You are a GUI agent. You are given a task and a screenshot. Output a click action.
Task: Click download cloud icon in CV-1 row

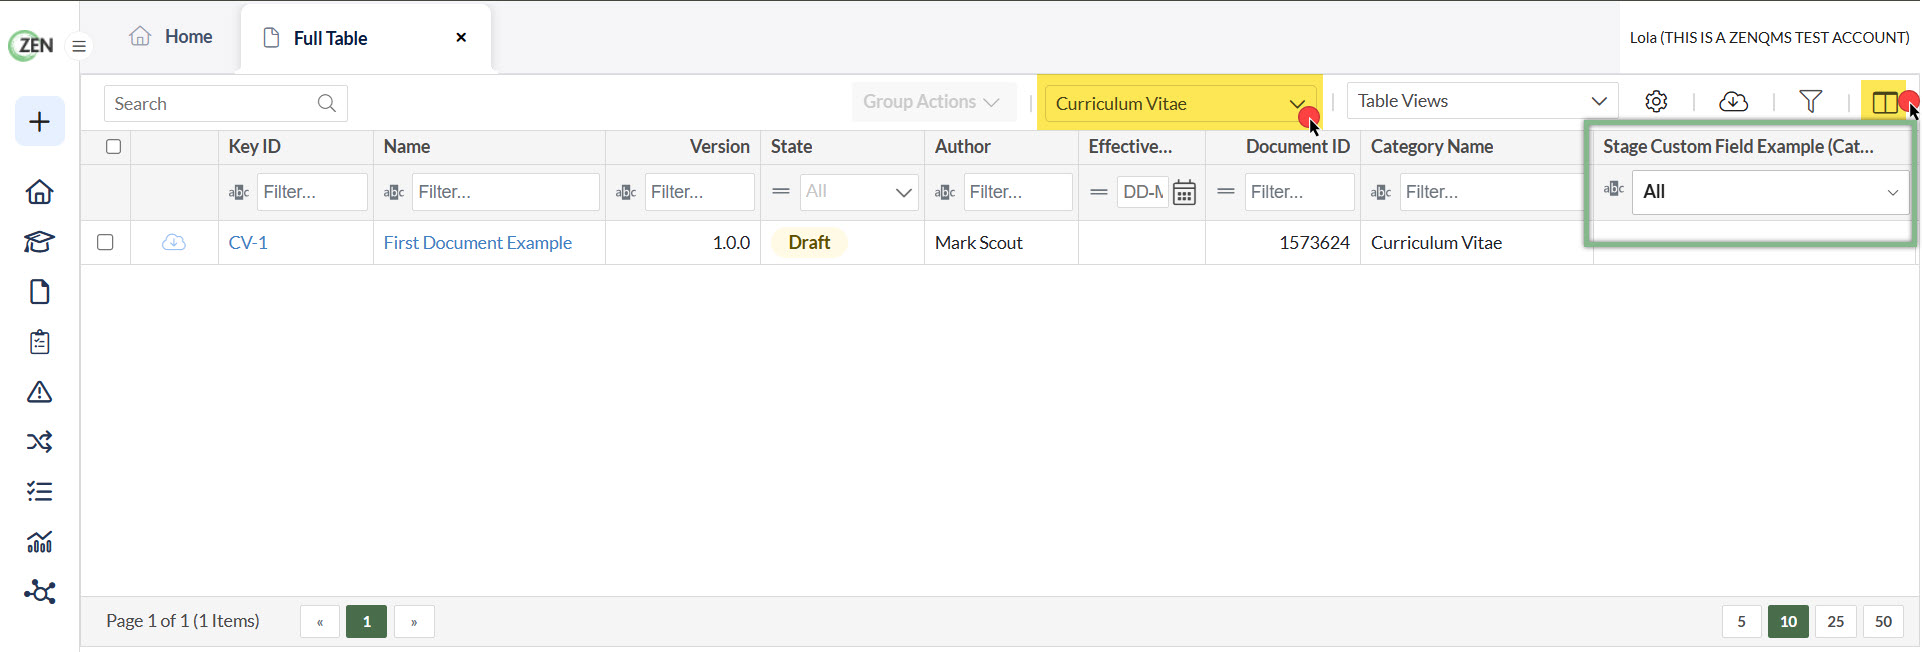pos(174,242)
